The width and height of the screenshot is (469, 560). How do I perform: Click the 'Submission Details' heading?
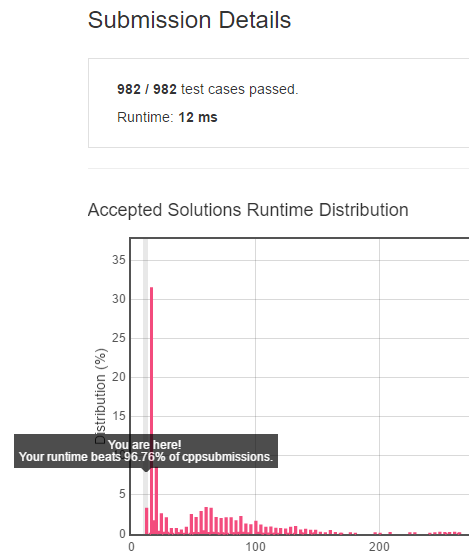(x=189, y=20)
